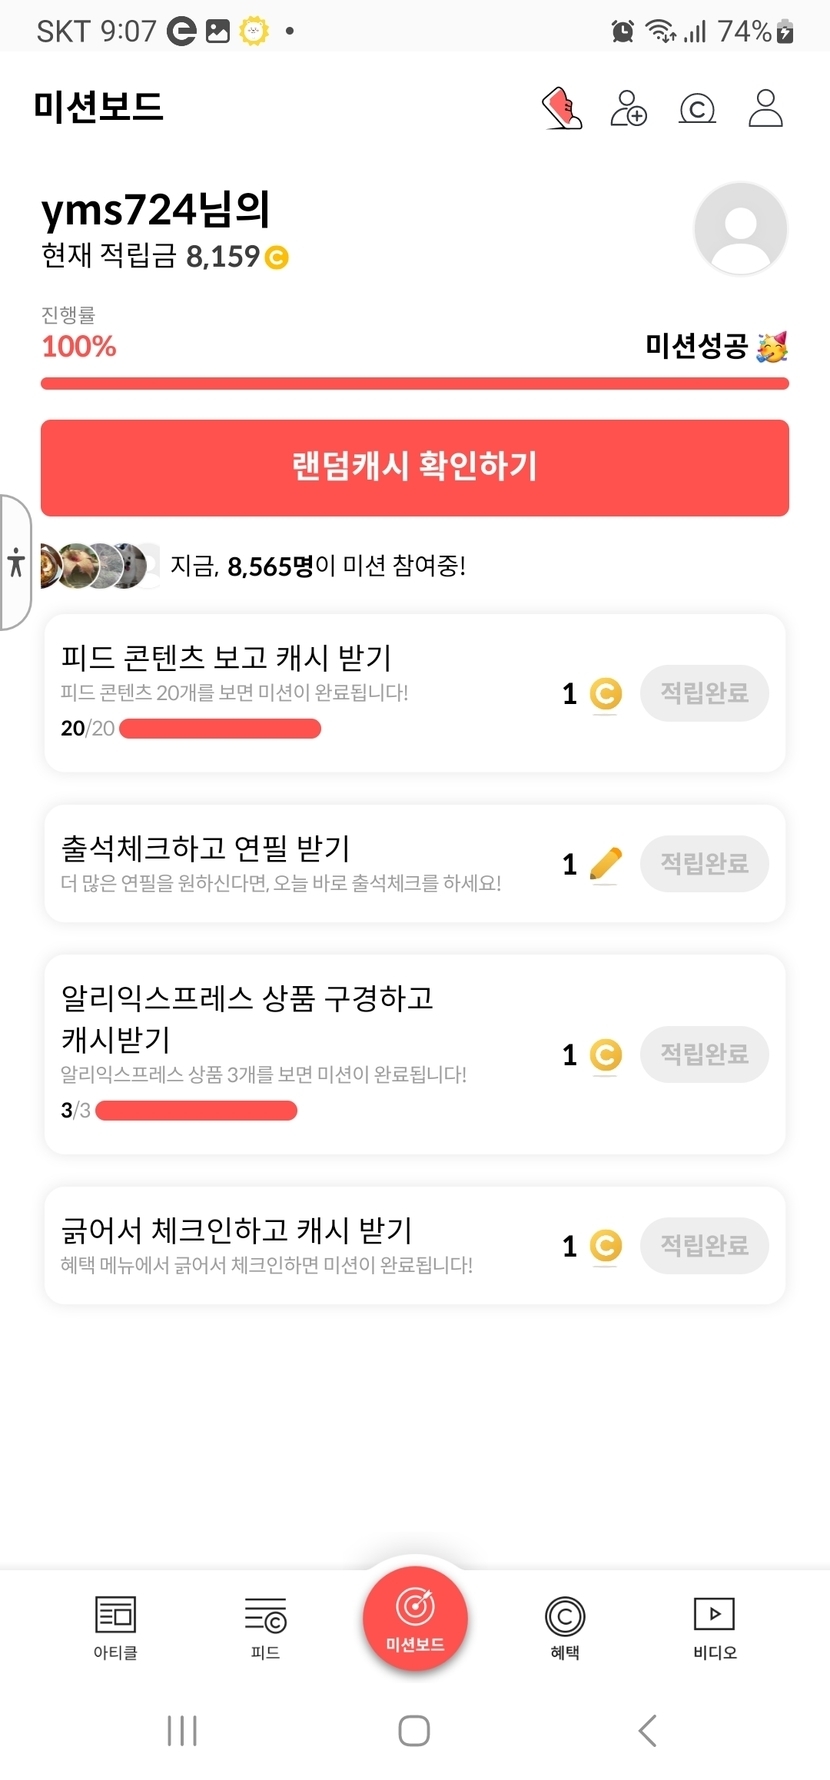The image size is (830, 1780).
Task: Tap 적립완료 for 긁어서 체크인 mission
Action: coord(704,1246)
